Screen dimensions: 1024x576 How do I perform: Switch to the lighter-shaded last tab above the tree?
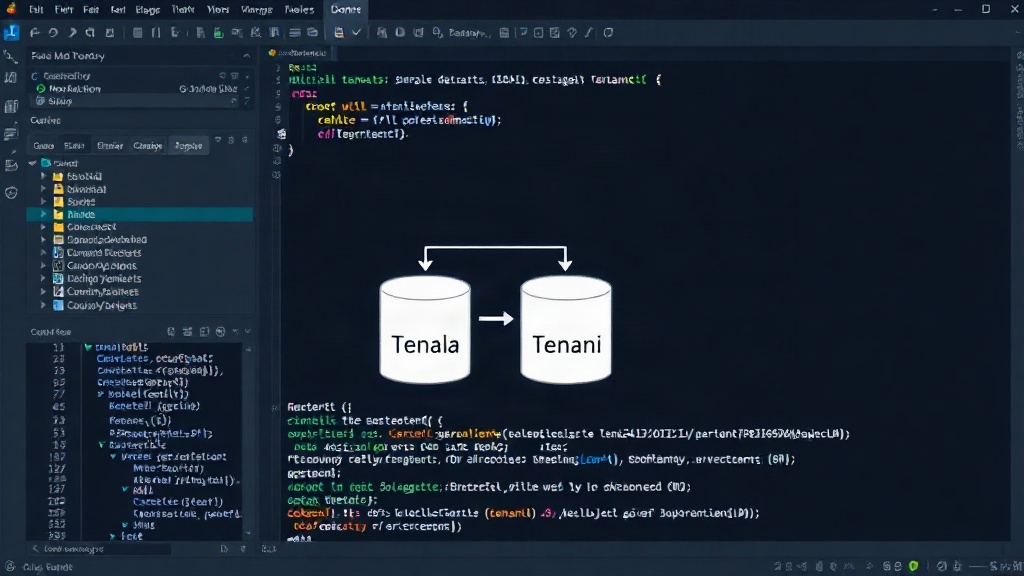[x=188, y=146]
